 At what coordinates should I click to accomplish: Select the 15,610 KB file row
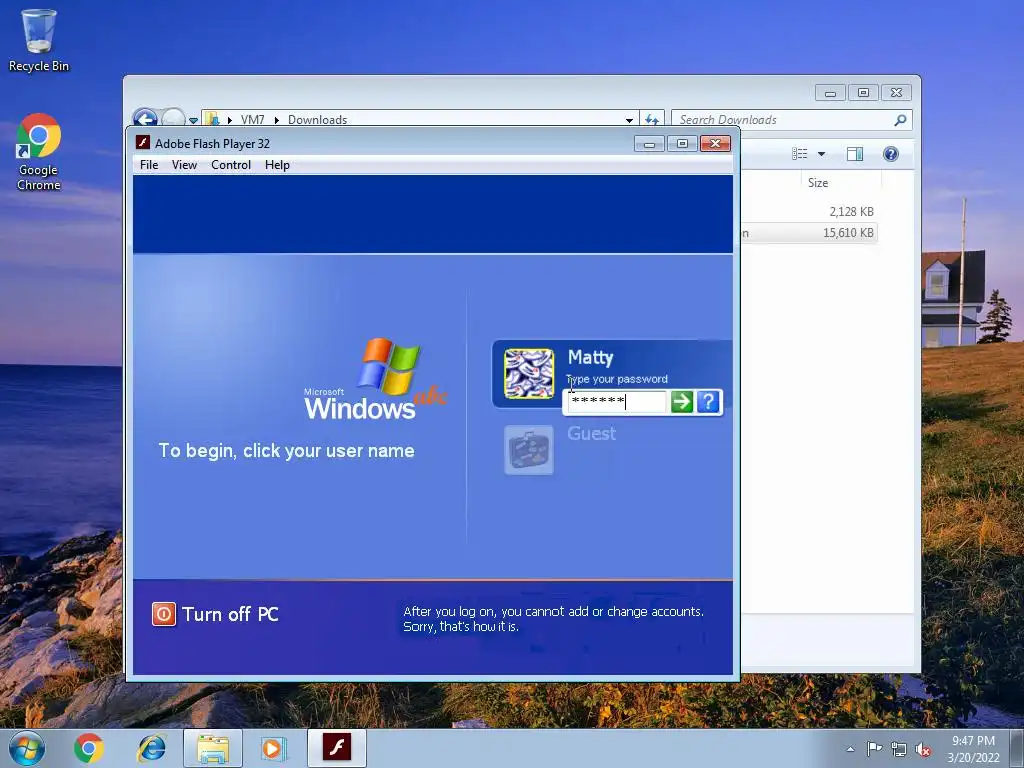[x=810, y=232]
